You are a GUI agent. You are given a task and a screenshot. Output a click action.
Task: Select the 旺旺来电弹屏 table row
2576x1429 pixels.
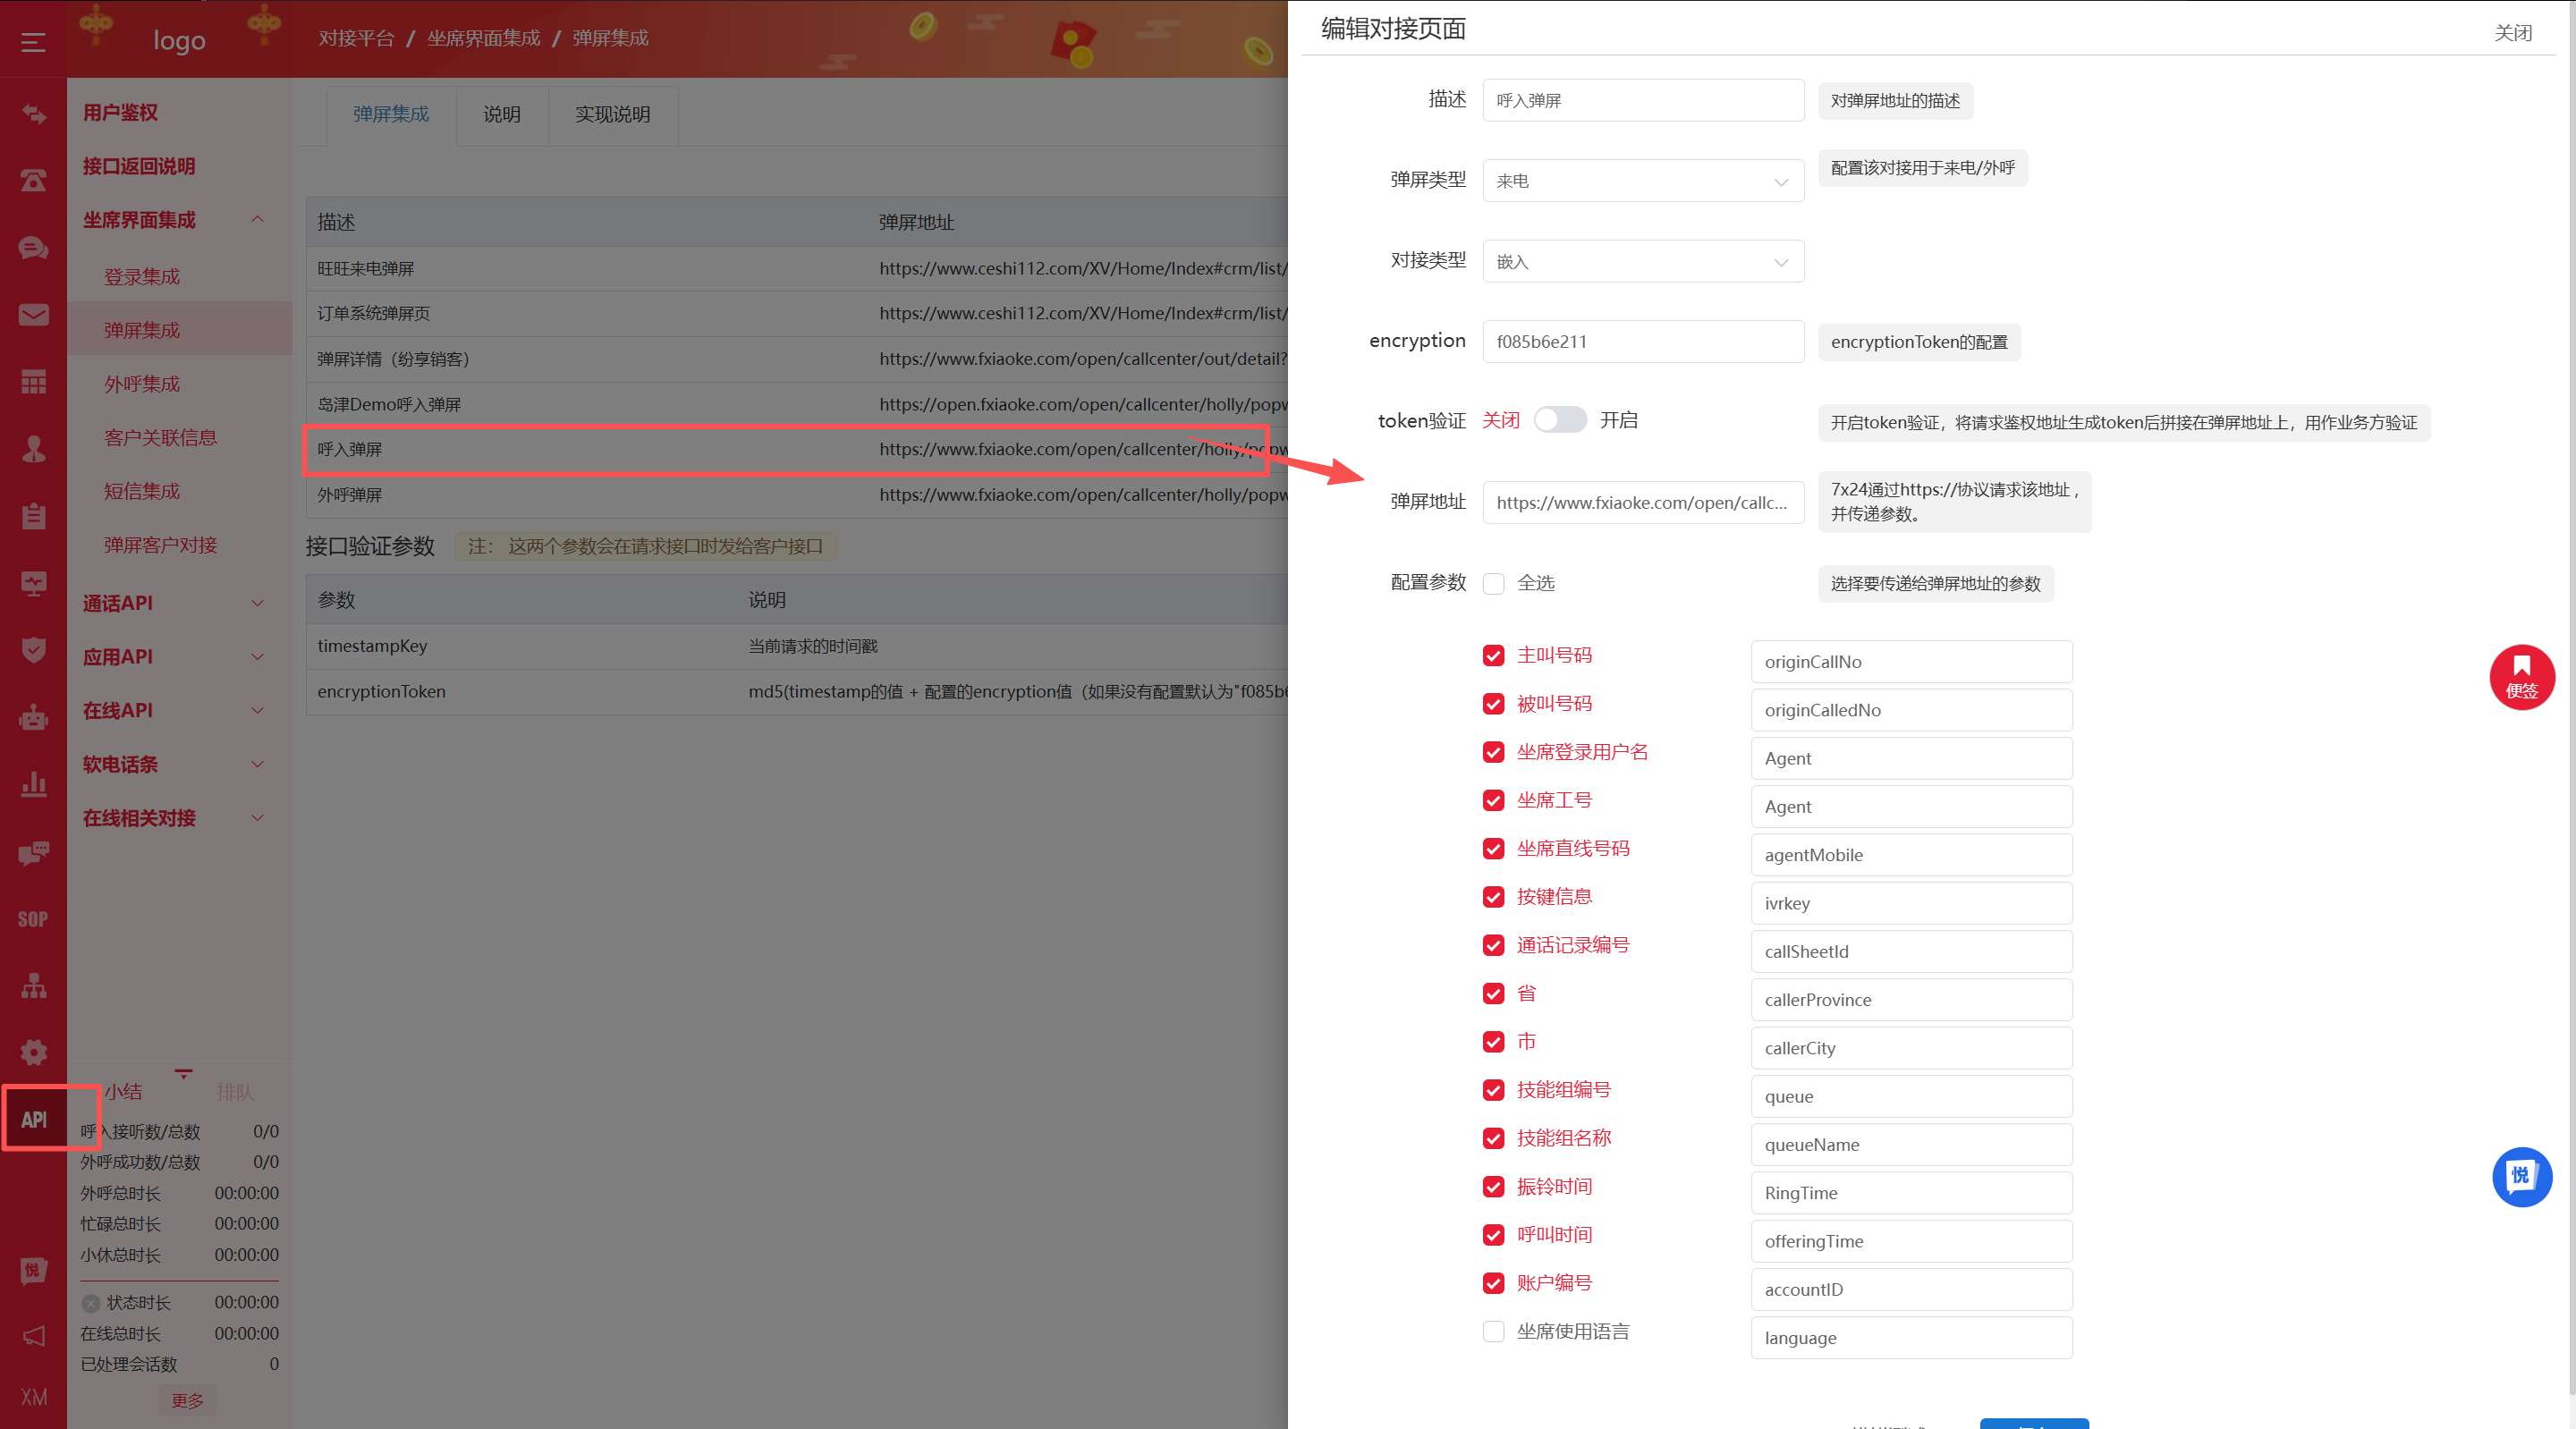click(x=797, y=269)
